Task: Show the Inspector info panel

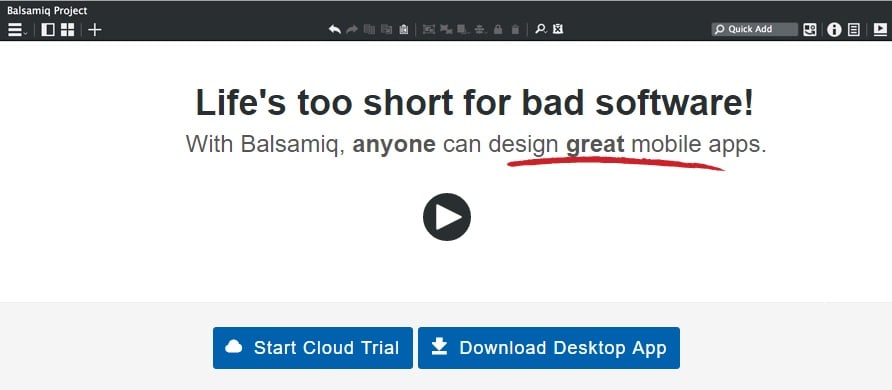Action: tap(834, 30)
